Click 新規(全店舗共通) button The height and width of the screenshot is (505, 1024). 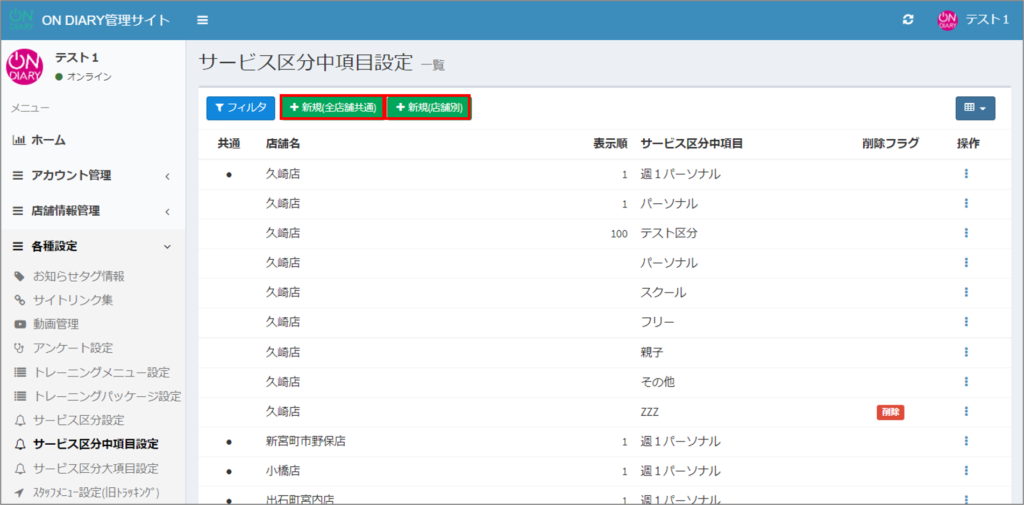332,107
